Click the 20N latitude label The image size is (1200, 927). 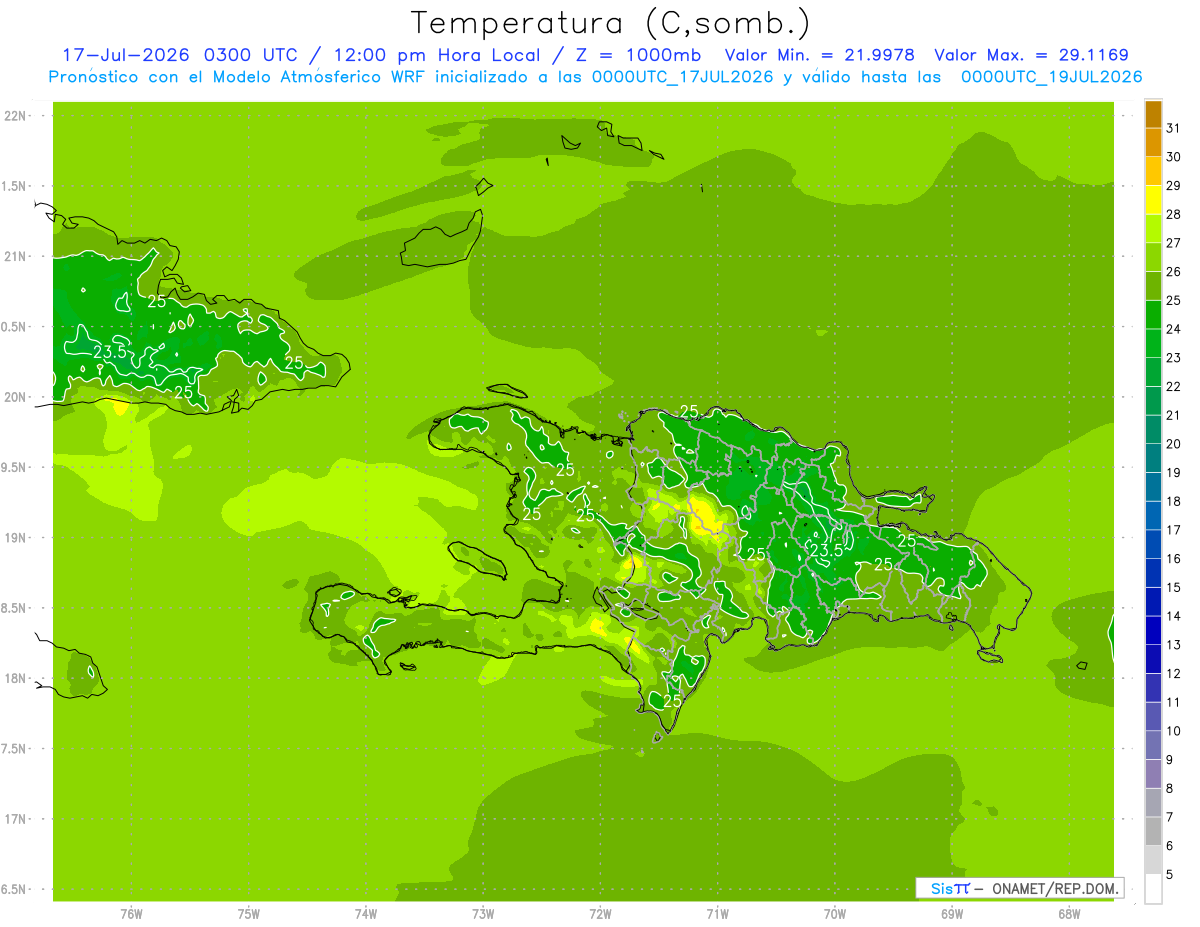click(15, 397)
